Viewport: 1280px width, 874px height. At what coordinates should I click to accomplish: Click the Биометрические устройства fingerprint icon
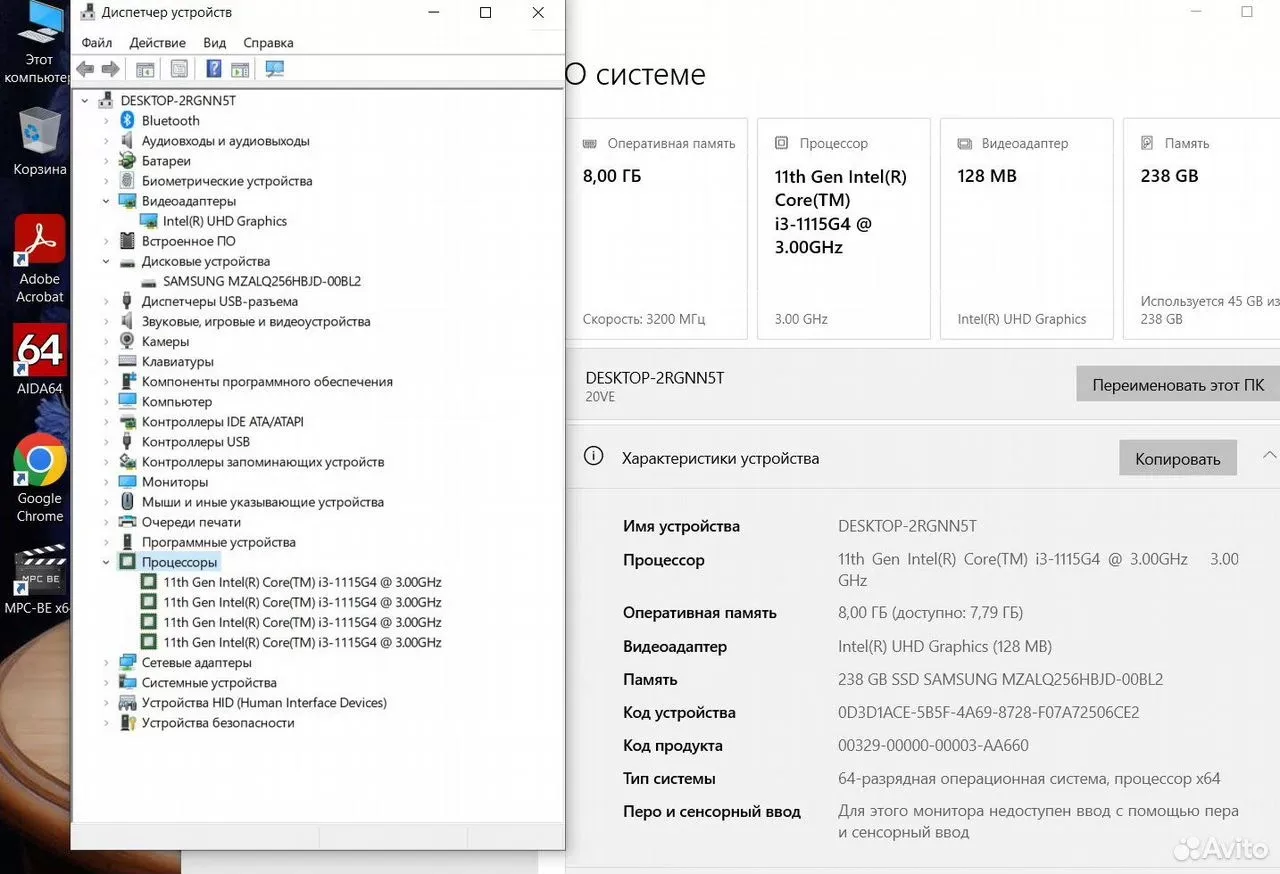[x=127, y=181]
